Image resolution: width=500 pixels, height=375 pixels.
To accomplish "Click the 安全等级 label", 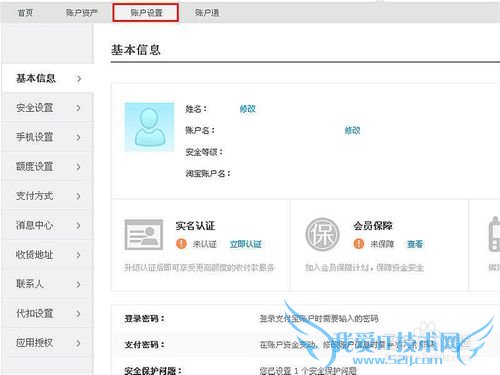I will click(204, 152).
